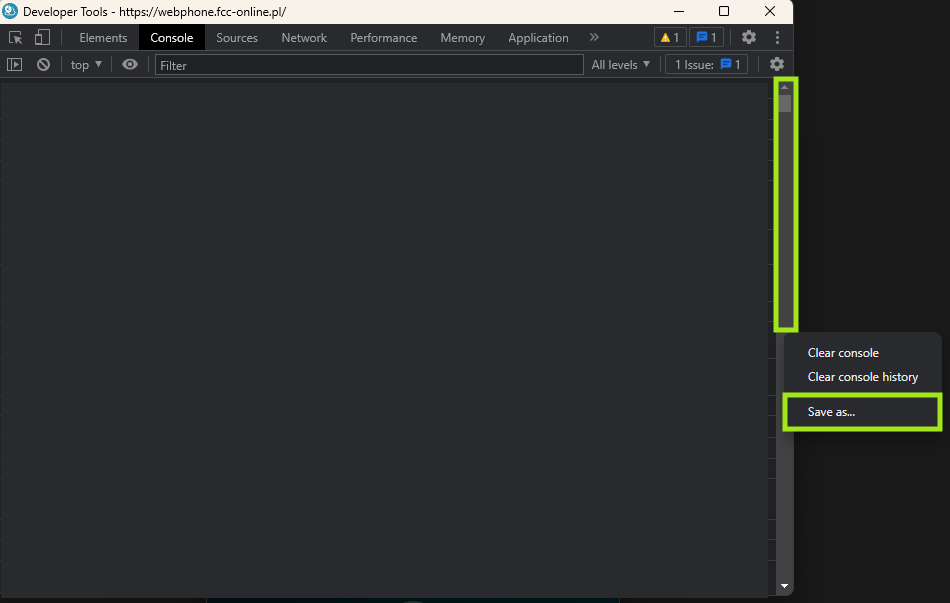This screenshot has width=950, height=603.
Task: Switch to the Application tab
Action: [x=538, y=38]
